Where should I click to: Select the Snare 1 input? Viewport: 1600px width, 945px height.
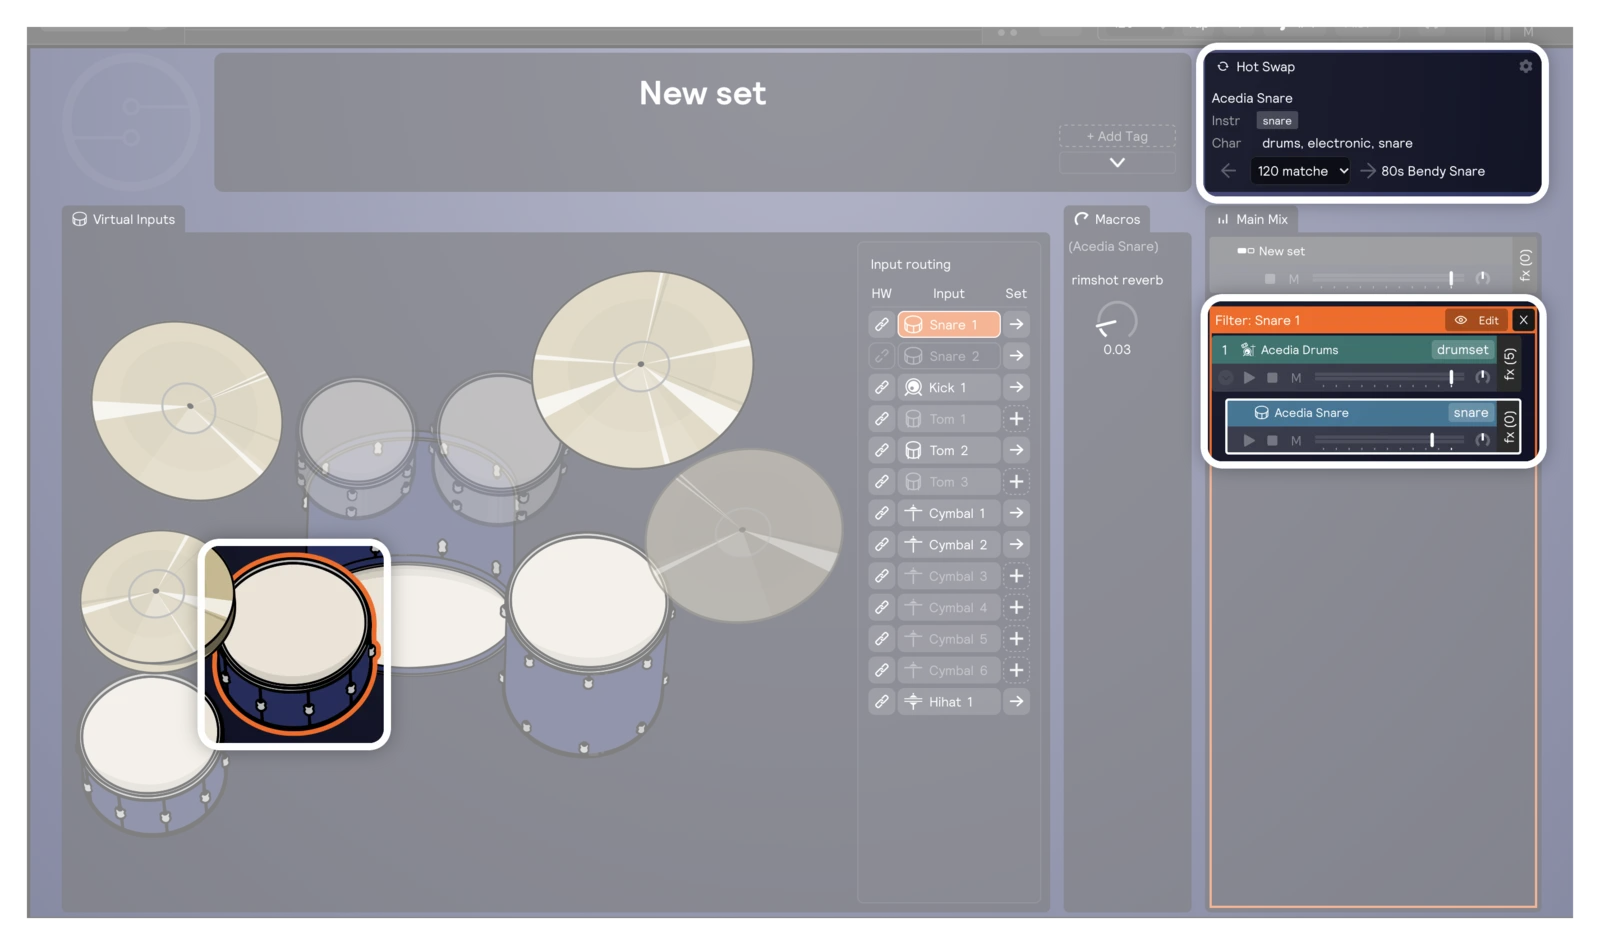[x=949, y=324]
